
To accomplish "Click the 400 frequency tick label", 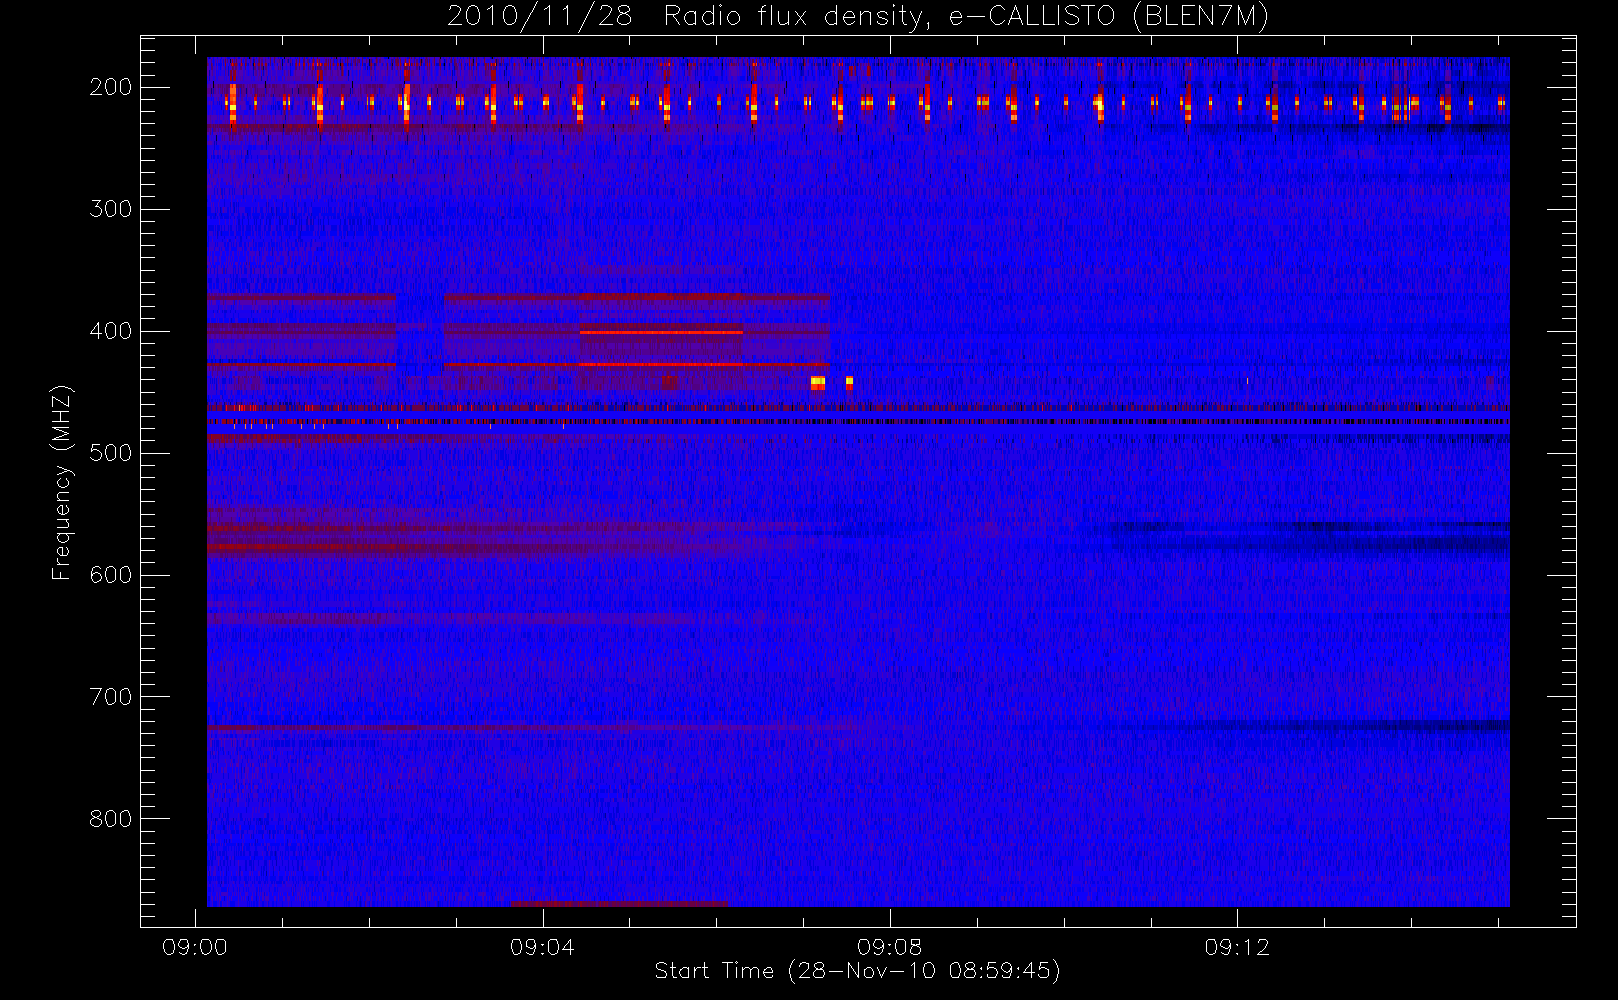I will tap(111, 331).
